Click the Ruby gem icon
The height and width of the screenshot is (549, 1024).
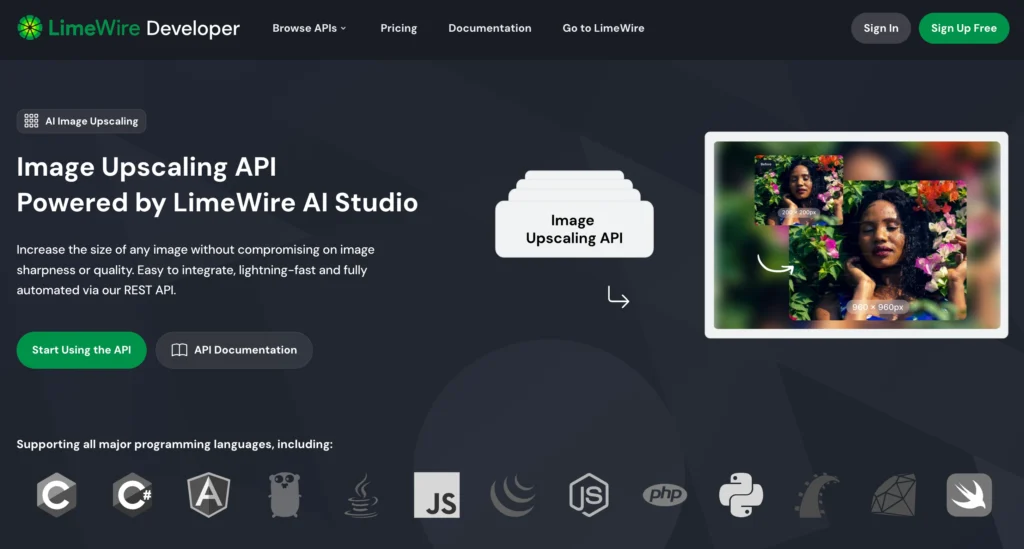[893, 495]
